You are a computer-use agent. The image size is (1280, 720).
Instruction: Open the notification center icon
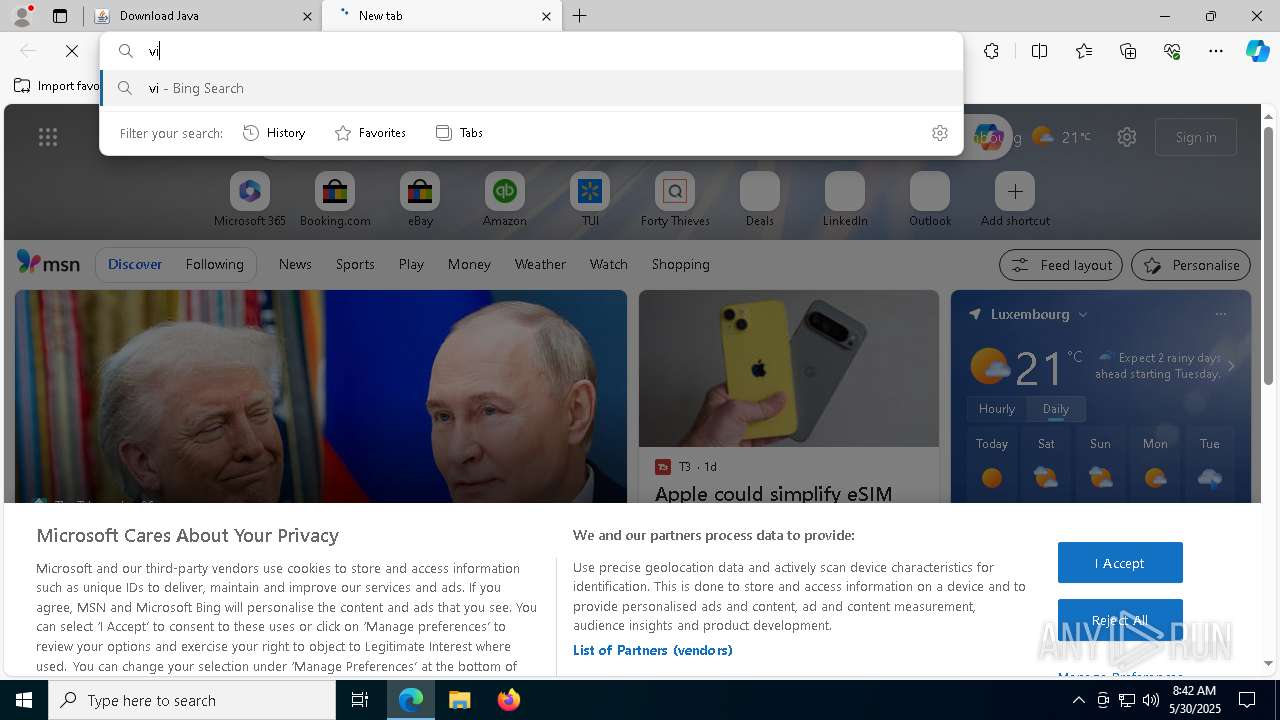[1247, 700]
